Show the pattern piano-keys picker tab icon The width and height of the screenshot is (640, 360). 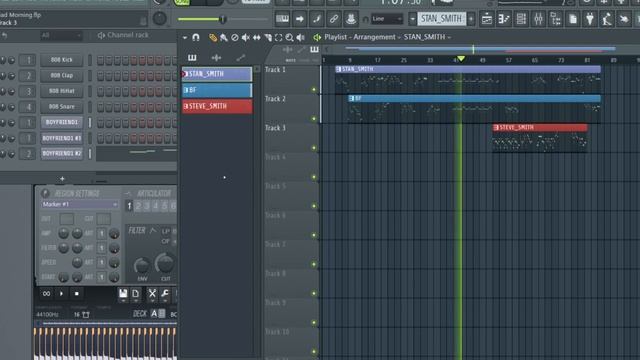point(192,58)
